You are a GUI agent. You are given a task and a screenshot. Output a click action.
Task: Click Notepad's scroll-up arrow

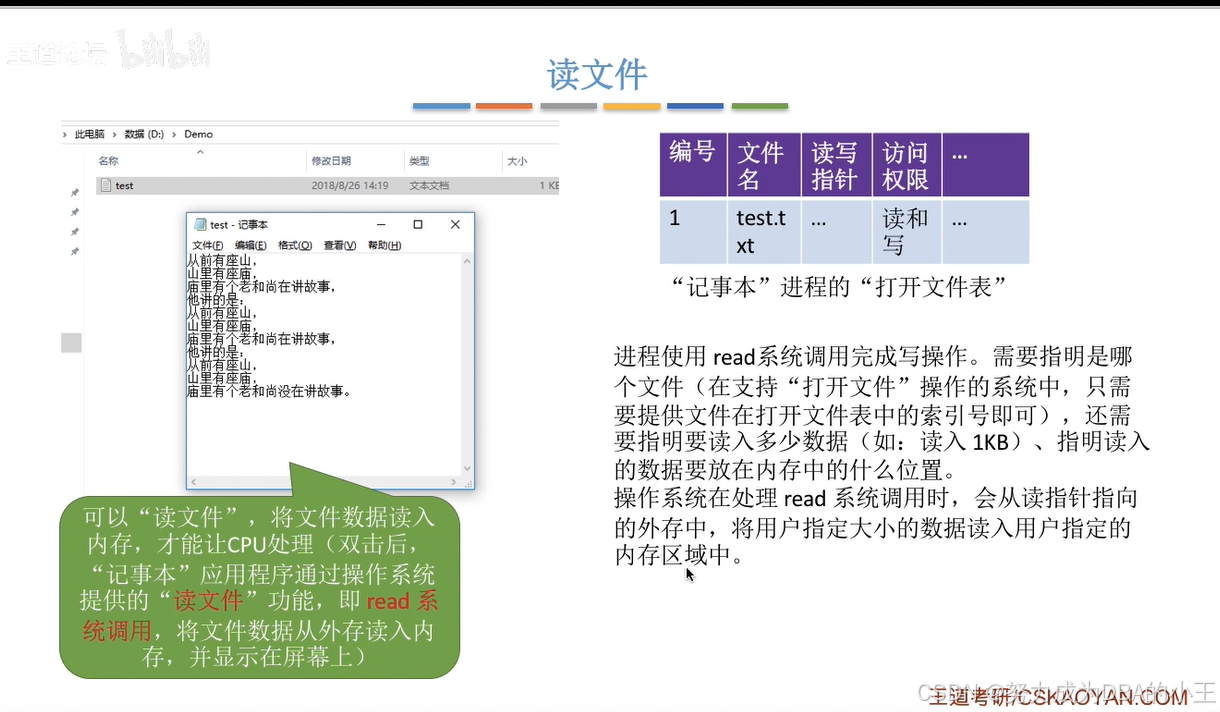(467, 260)
